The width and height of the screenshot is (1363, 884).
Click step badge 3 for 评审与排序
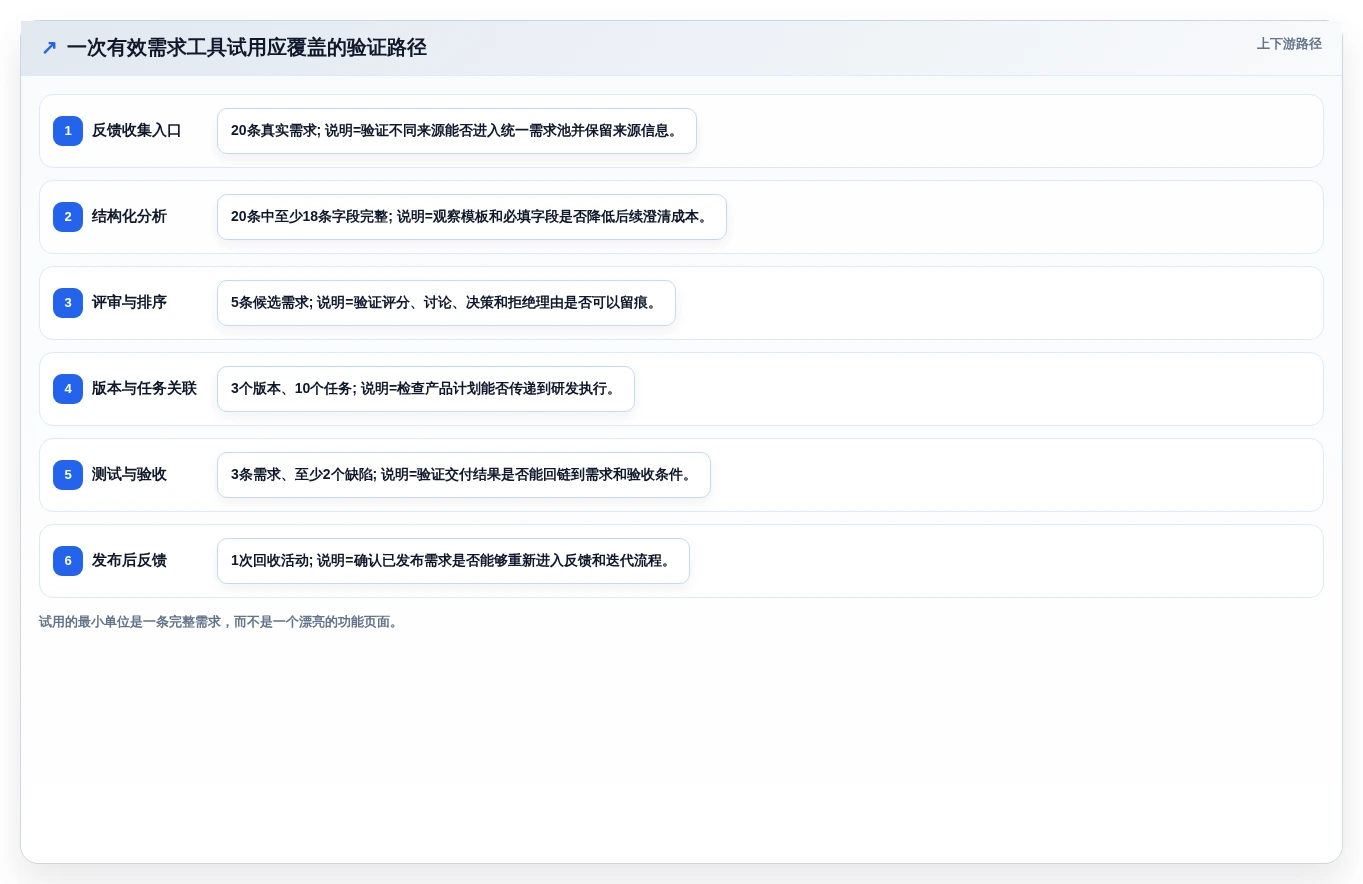(68, 303)
